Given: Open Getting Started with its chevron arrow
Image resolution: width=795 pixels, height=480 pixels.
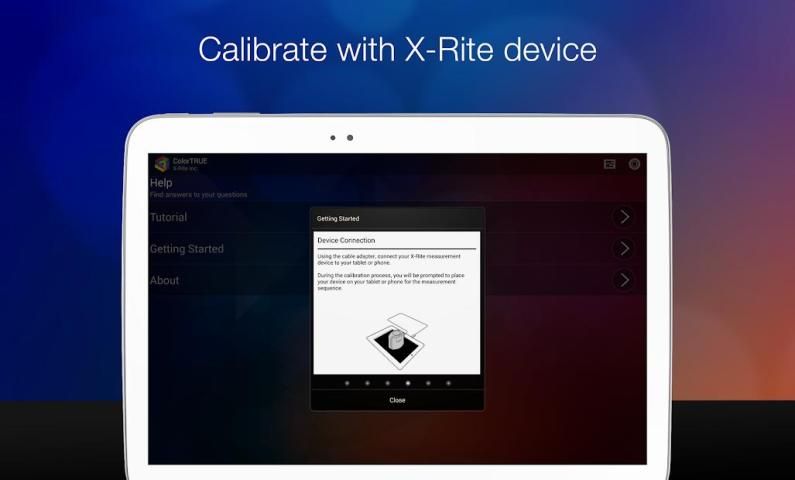Looking at the screenshot, I should tap(624, 248).
